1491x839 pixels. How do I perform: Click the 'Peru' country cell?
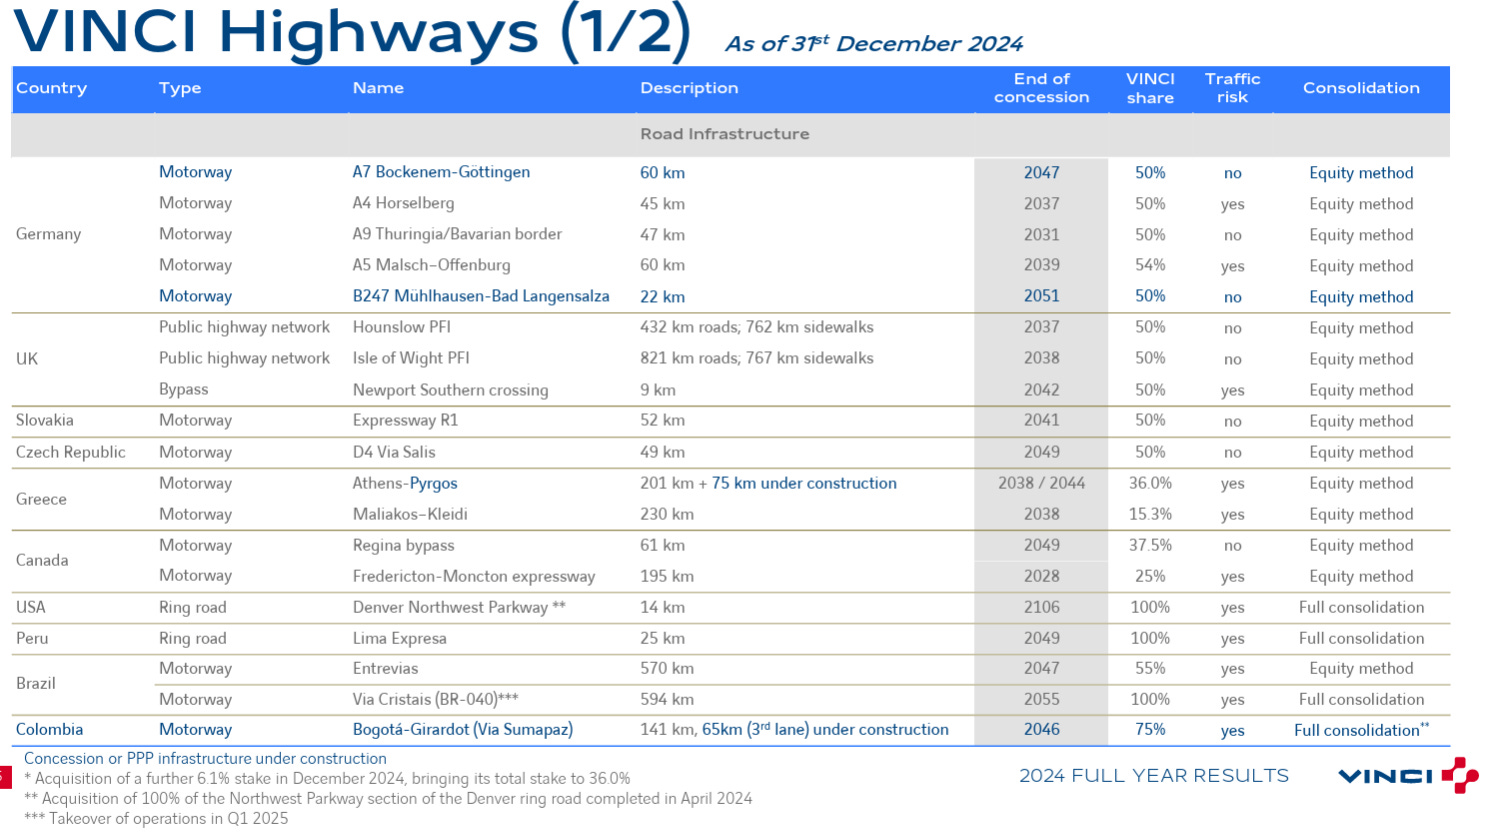[32, 638]
